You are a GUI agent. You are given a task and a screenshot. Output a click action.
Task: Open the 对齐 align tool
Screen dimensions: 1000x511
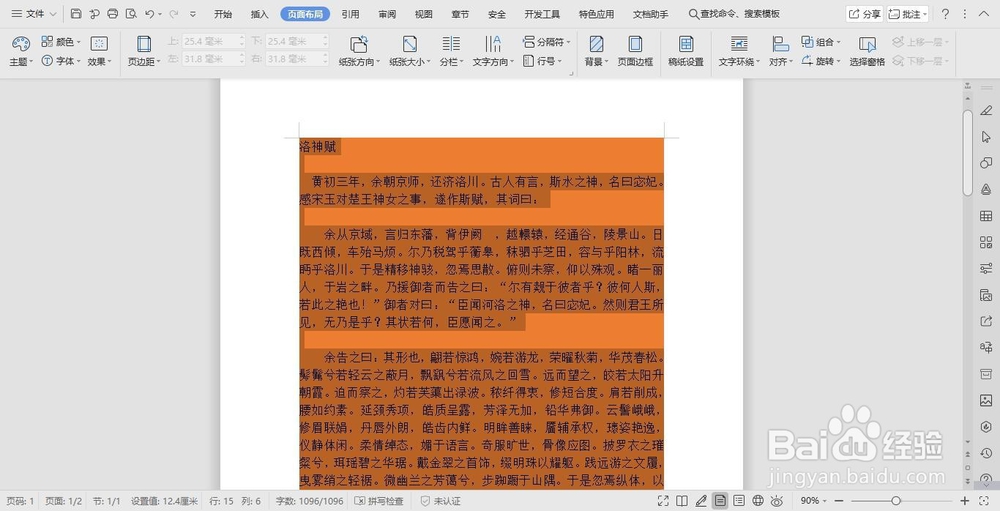pyautogui.click(x=781, y=51)
